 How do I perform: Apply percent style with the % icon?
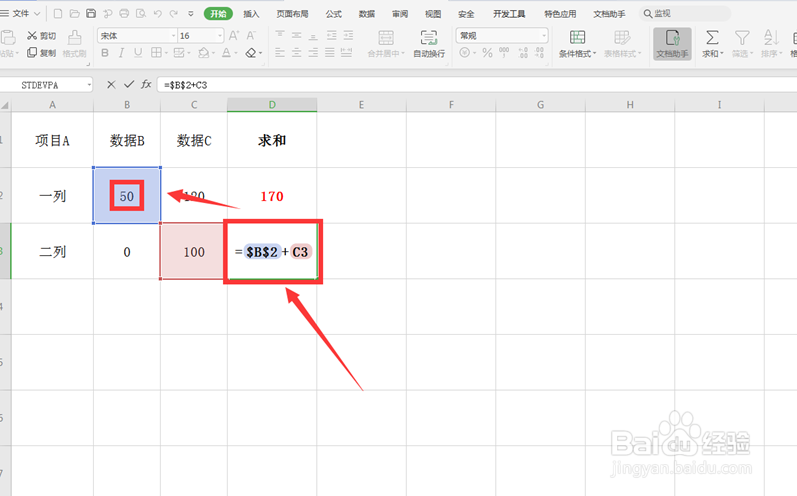(487, 53)
